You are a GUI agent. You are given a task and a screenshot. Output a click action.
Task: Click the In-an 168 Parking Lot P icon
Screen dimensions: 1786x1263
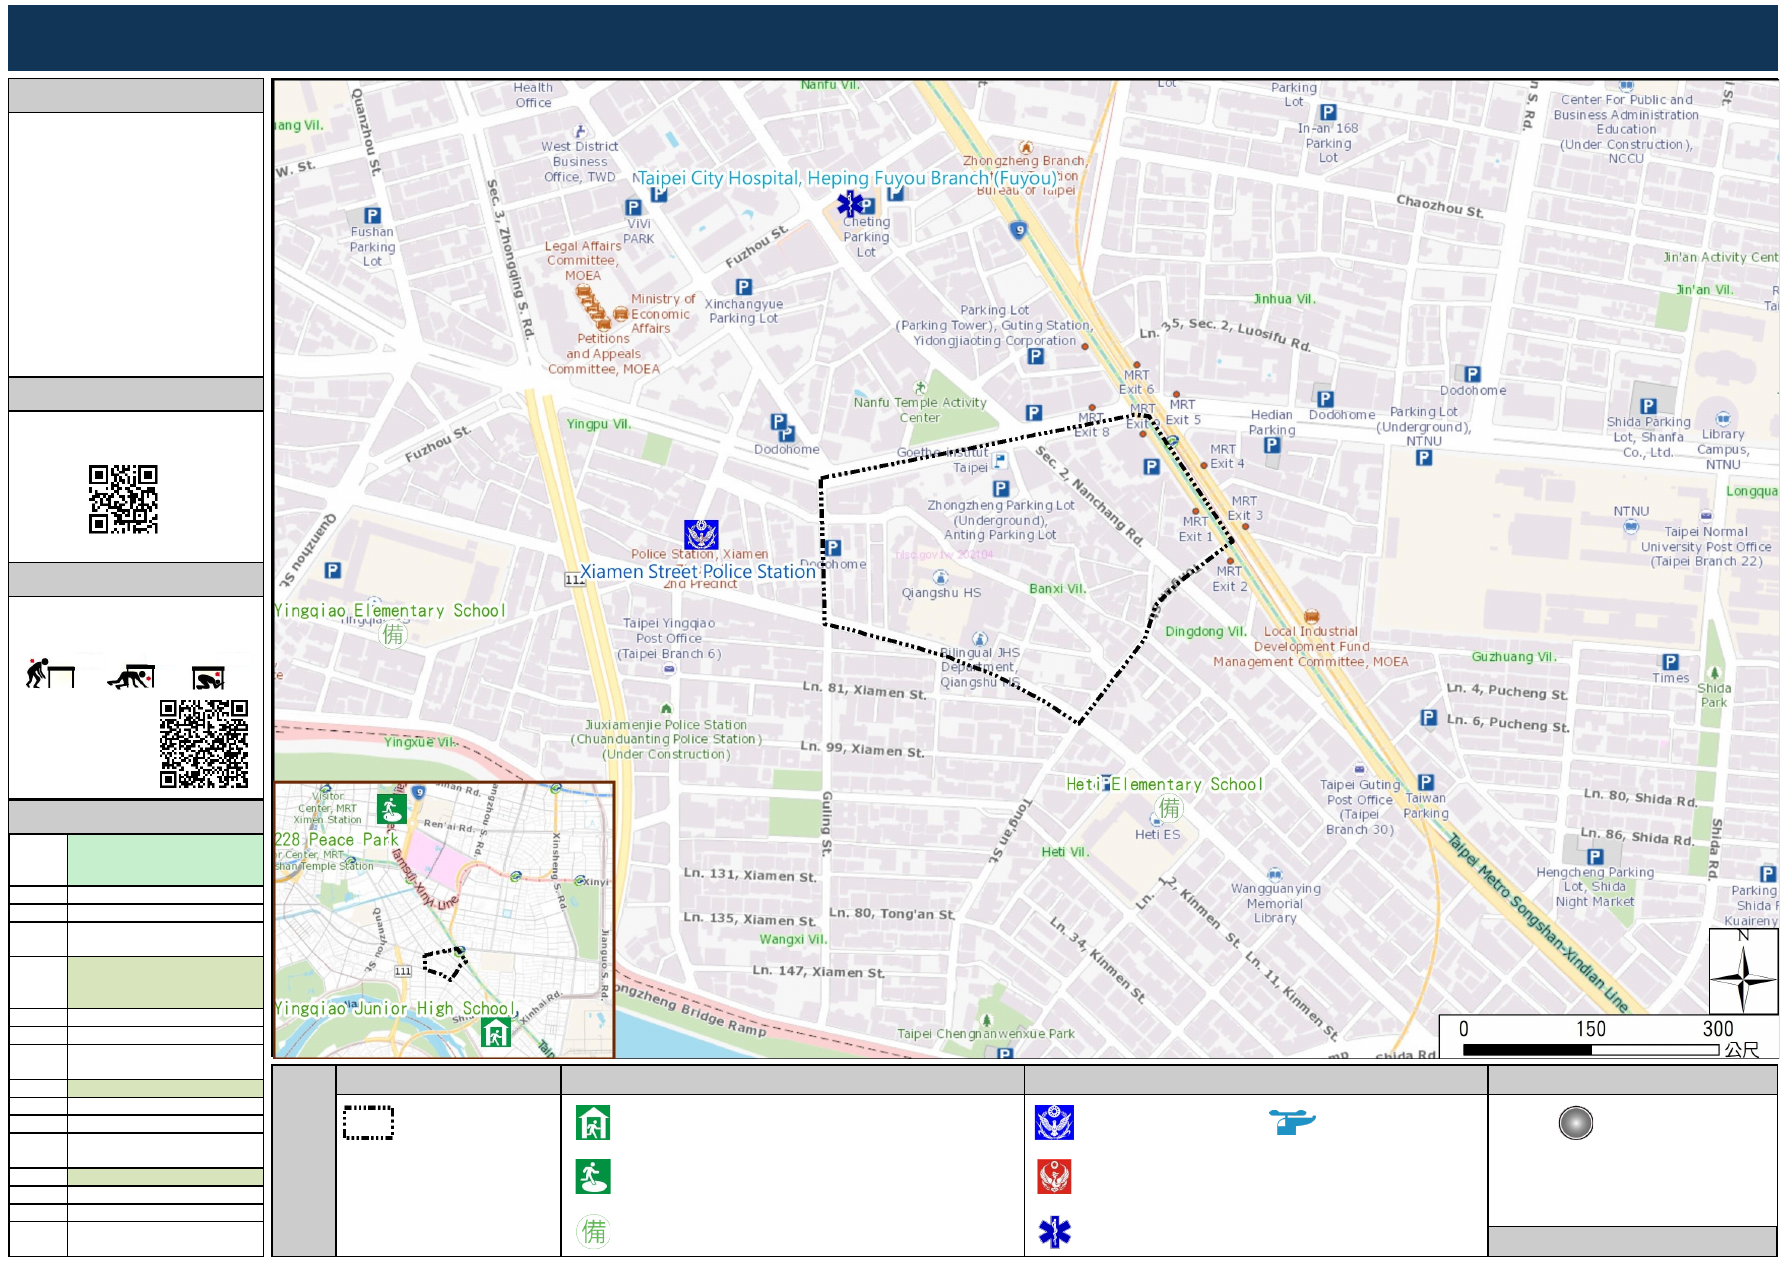[x=1328, y=113]
